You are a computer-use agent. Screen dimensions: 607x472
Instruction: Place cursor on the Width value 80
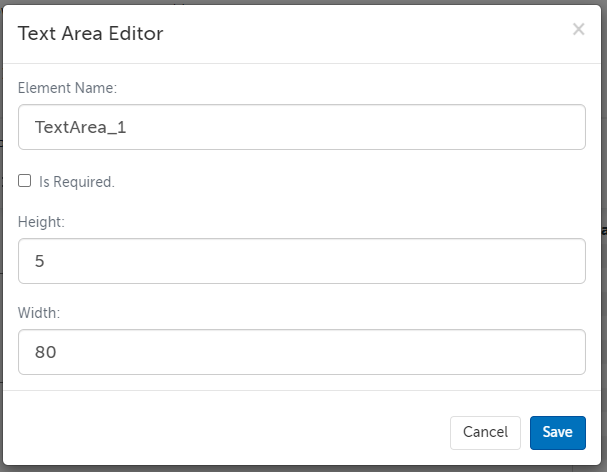tap(45, 353)
